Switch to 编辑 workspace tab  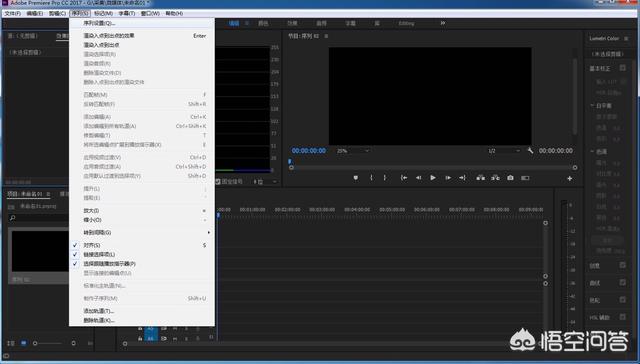(234, 23)
